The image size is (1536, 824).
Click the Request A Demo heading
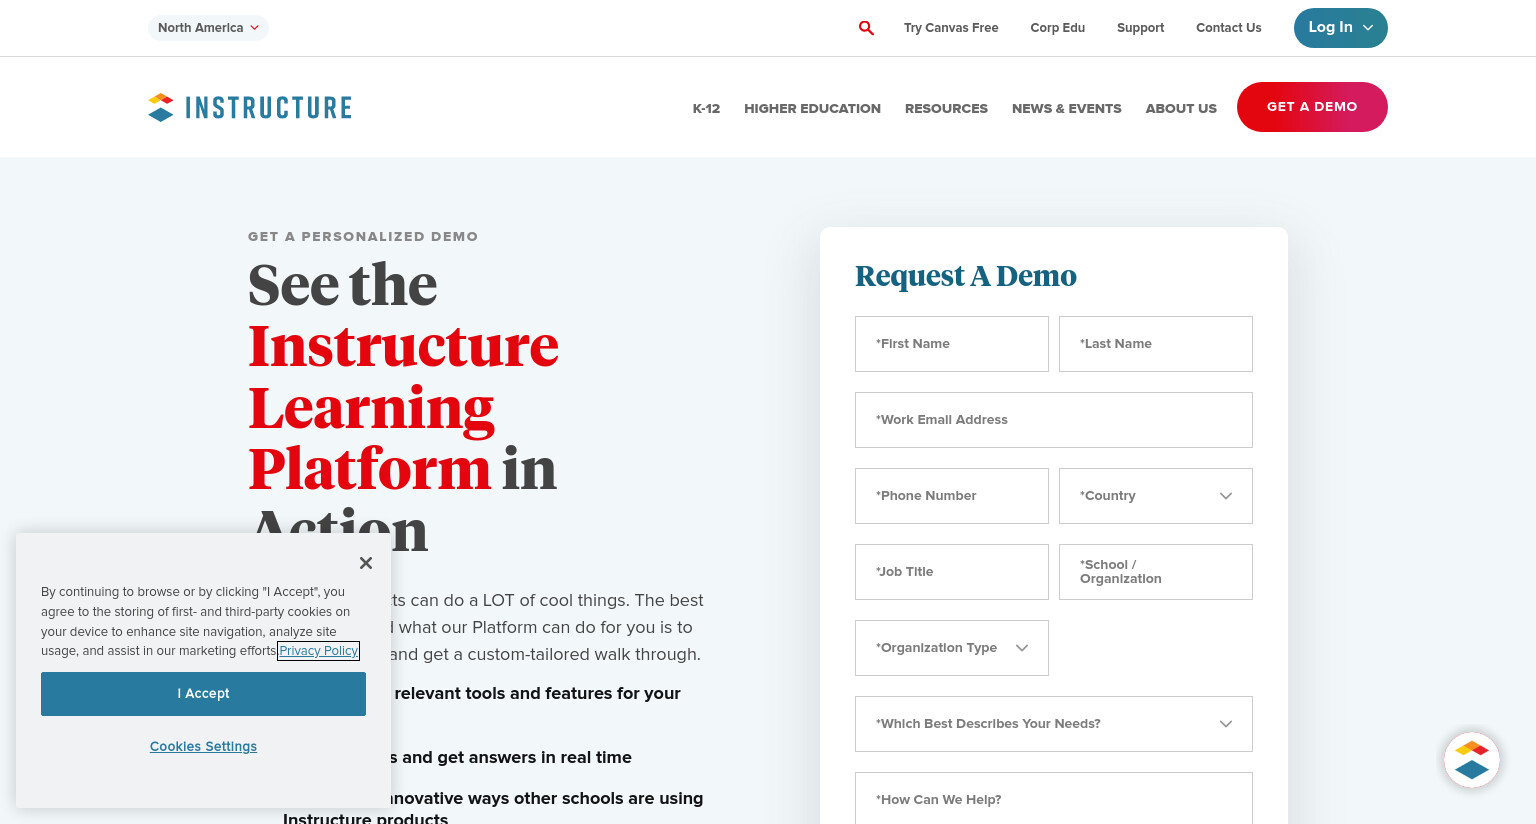[966, 276]
